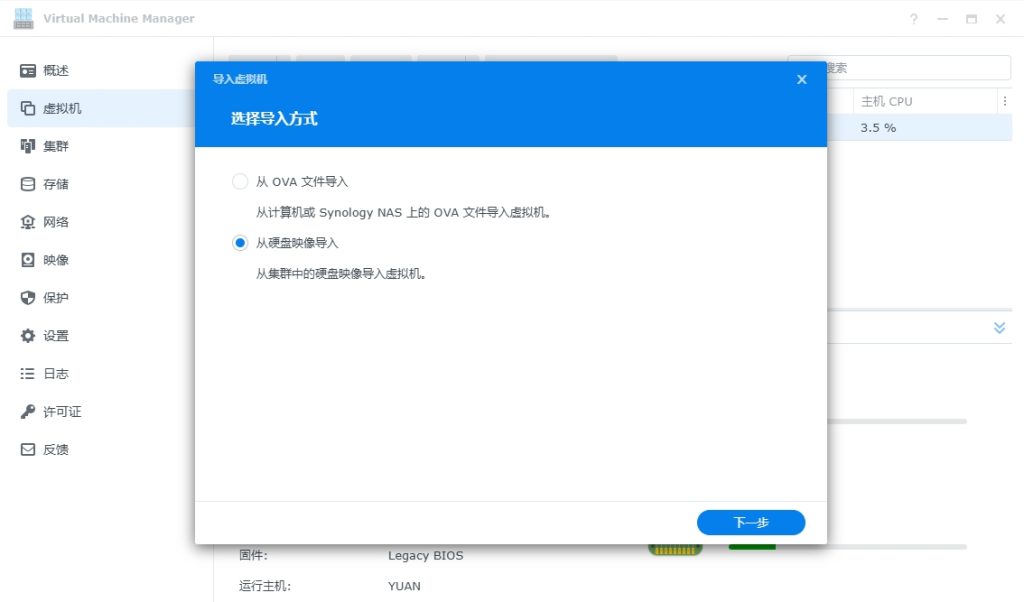
Task: Click the 保护 protection shield icon
Action: click(28, 298)
